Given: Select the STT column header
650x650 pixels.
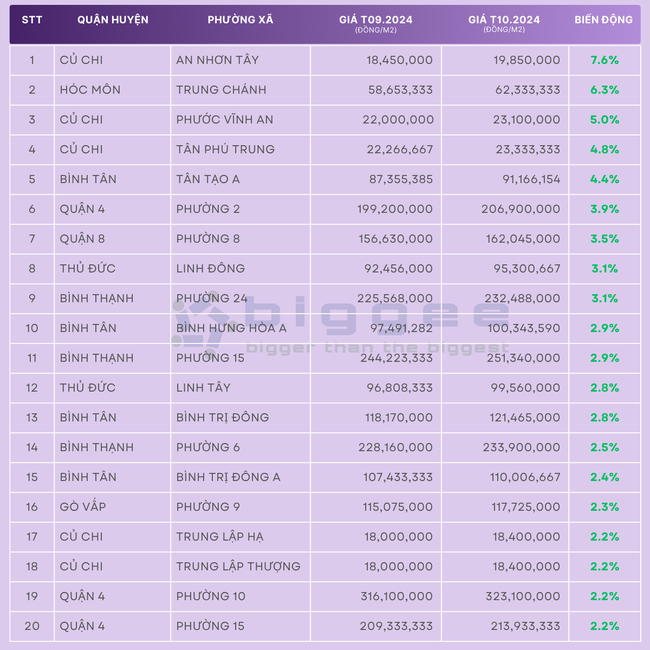Looking at the screenshot, I should point(32,19).
